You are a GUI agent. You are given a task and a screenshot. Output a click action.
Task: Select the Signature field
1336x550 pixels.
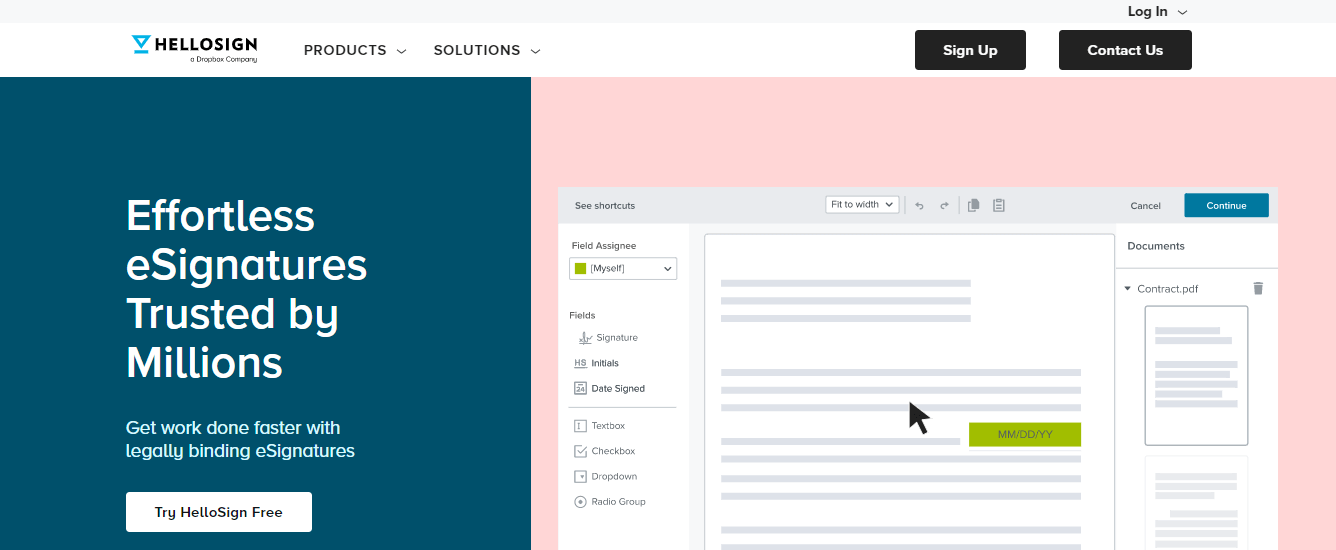coord(608,338)
